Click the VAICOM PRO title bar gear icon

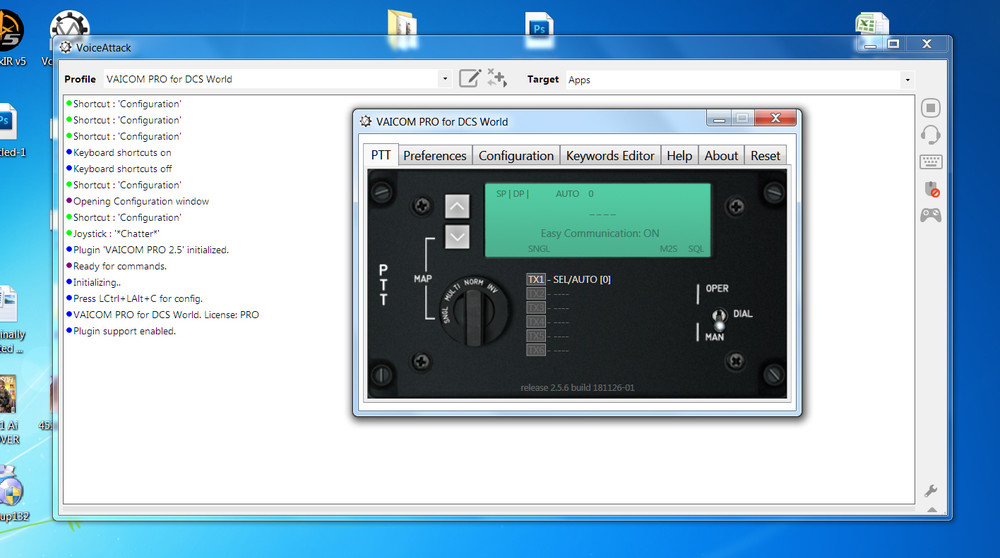pos(365,121)
